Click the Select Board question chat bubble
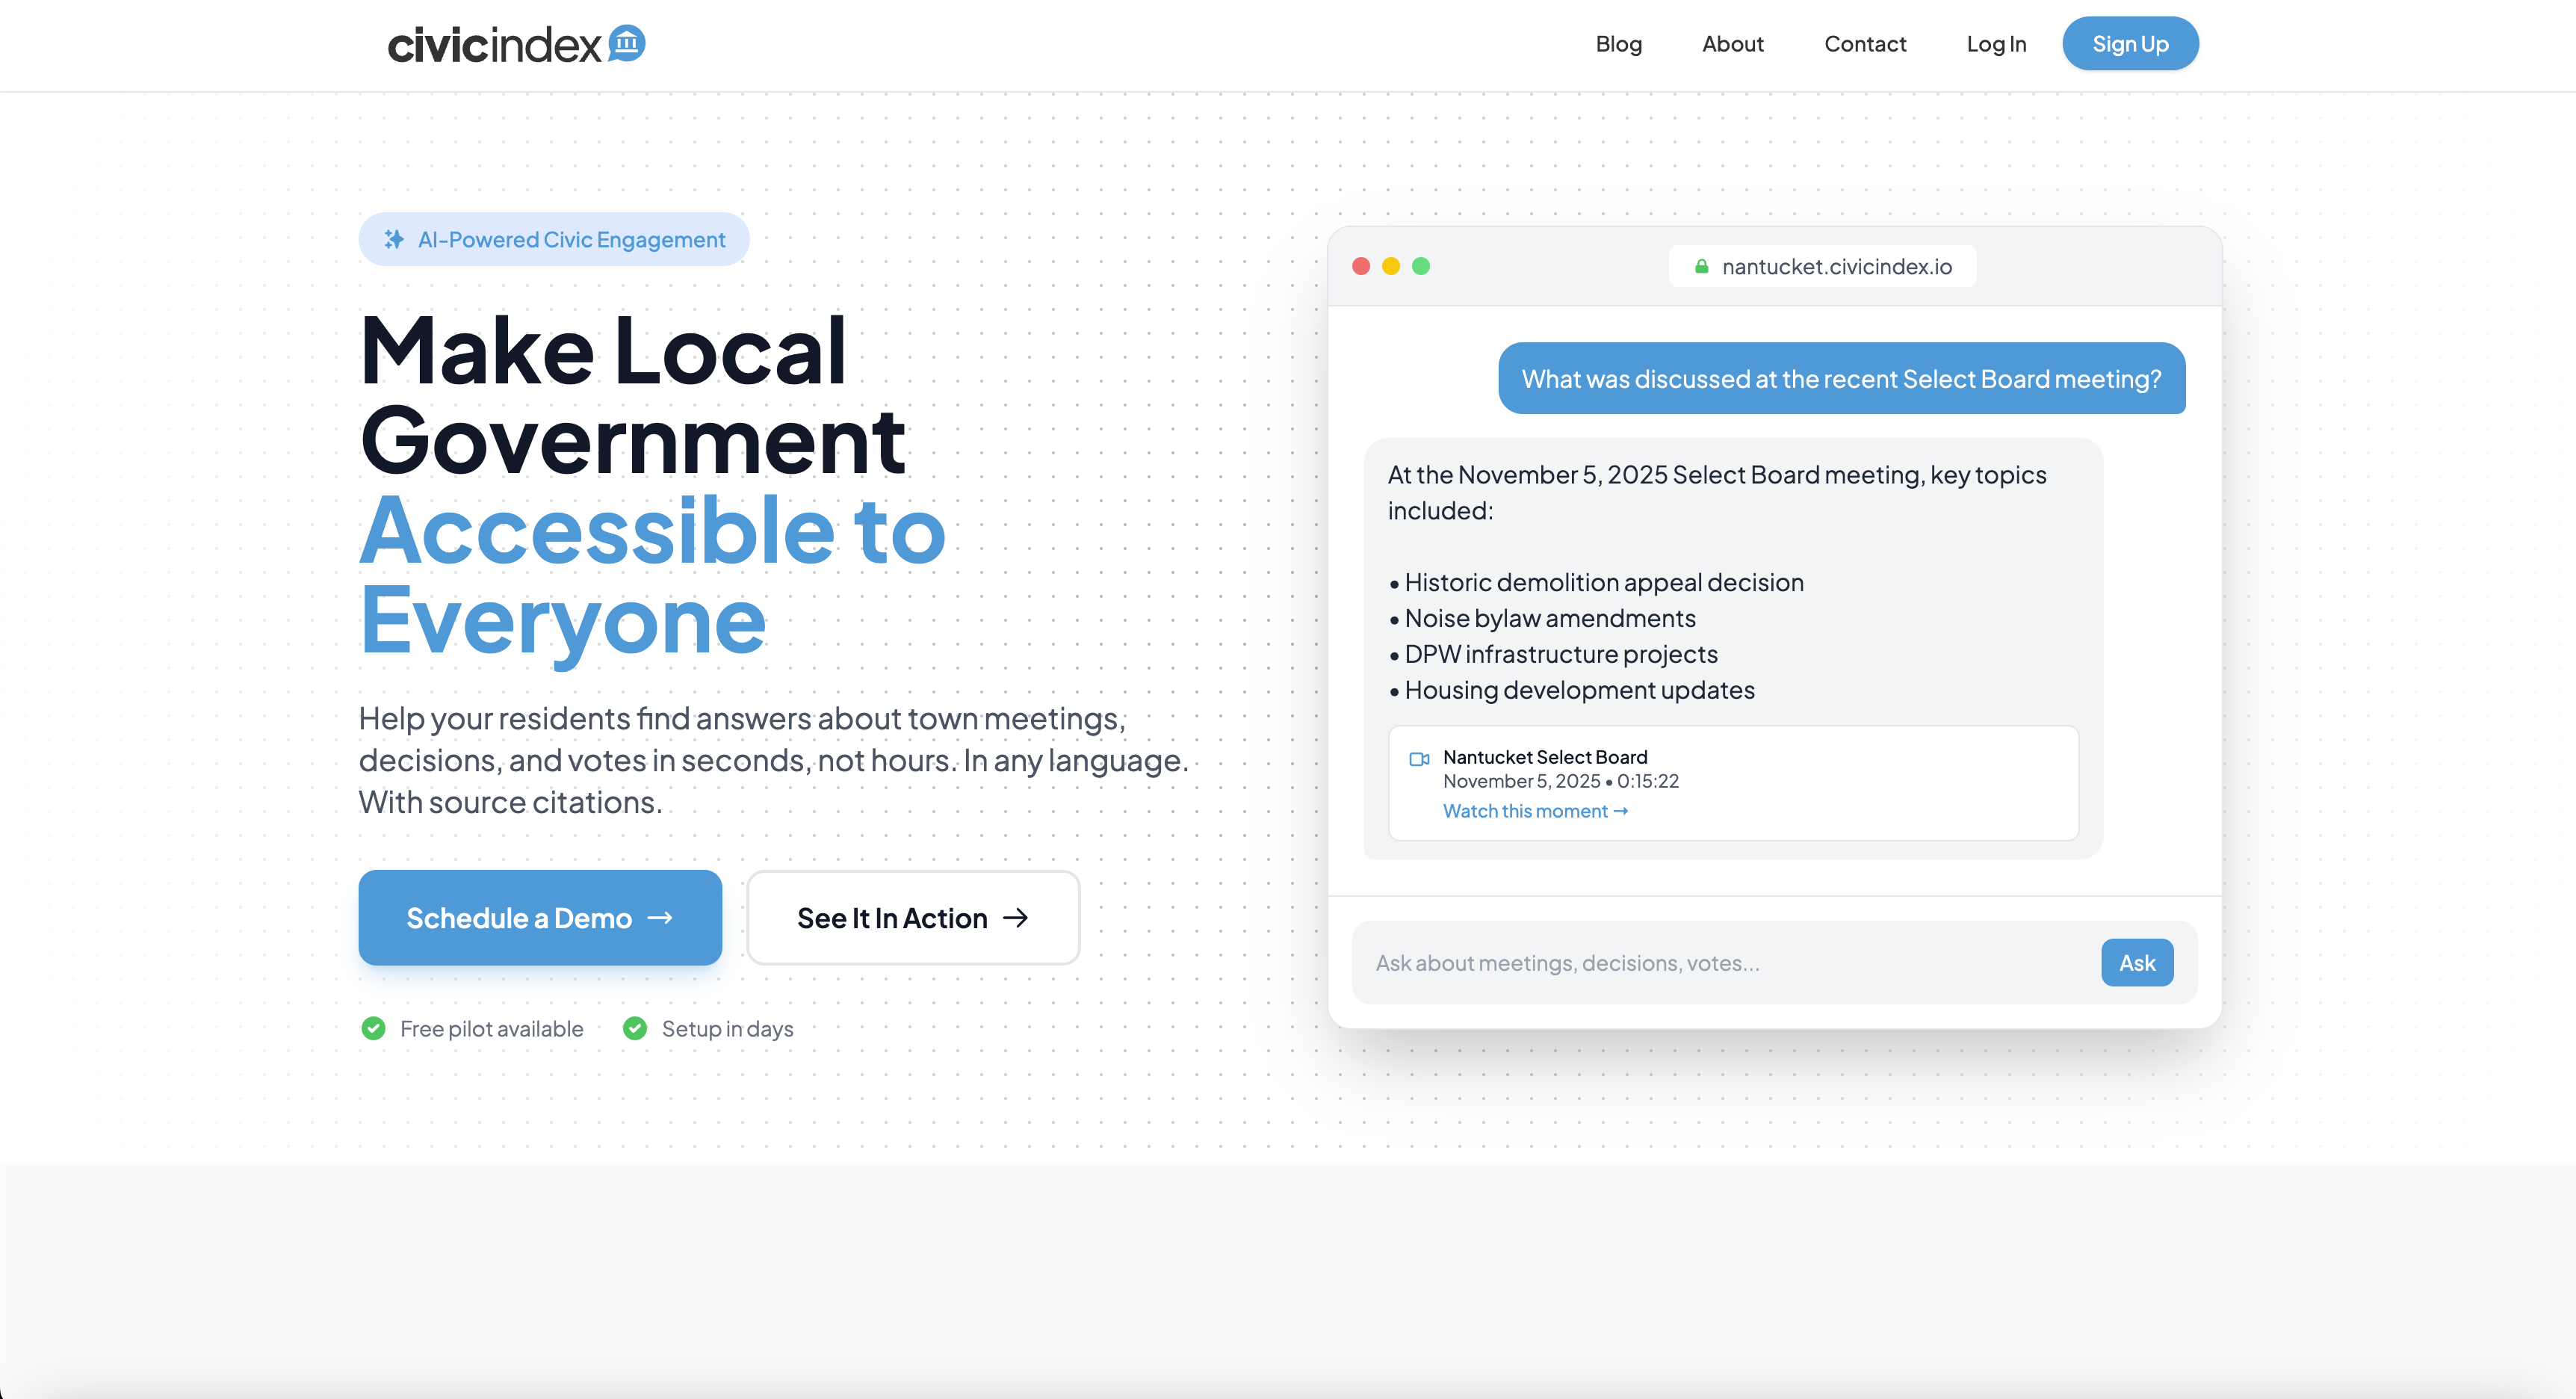 (1841, 378)
